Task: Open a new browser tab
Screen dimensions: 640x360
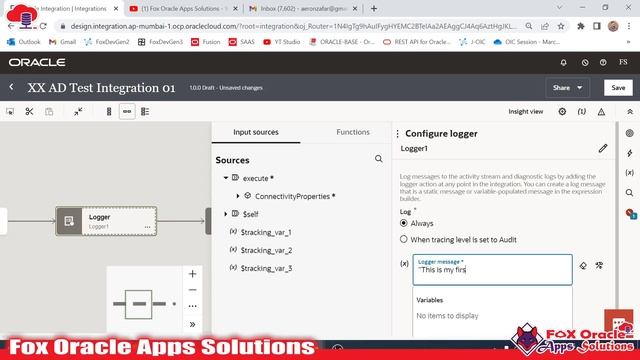Action: click(374, 8)
